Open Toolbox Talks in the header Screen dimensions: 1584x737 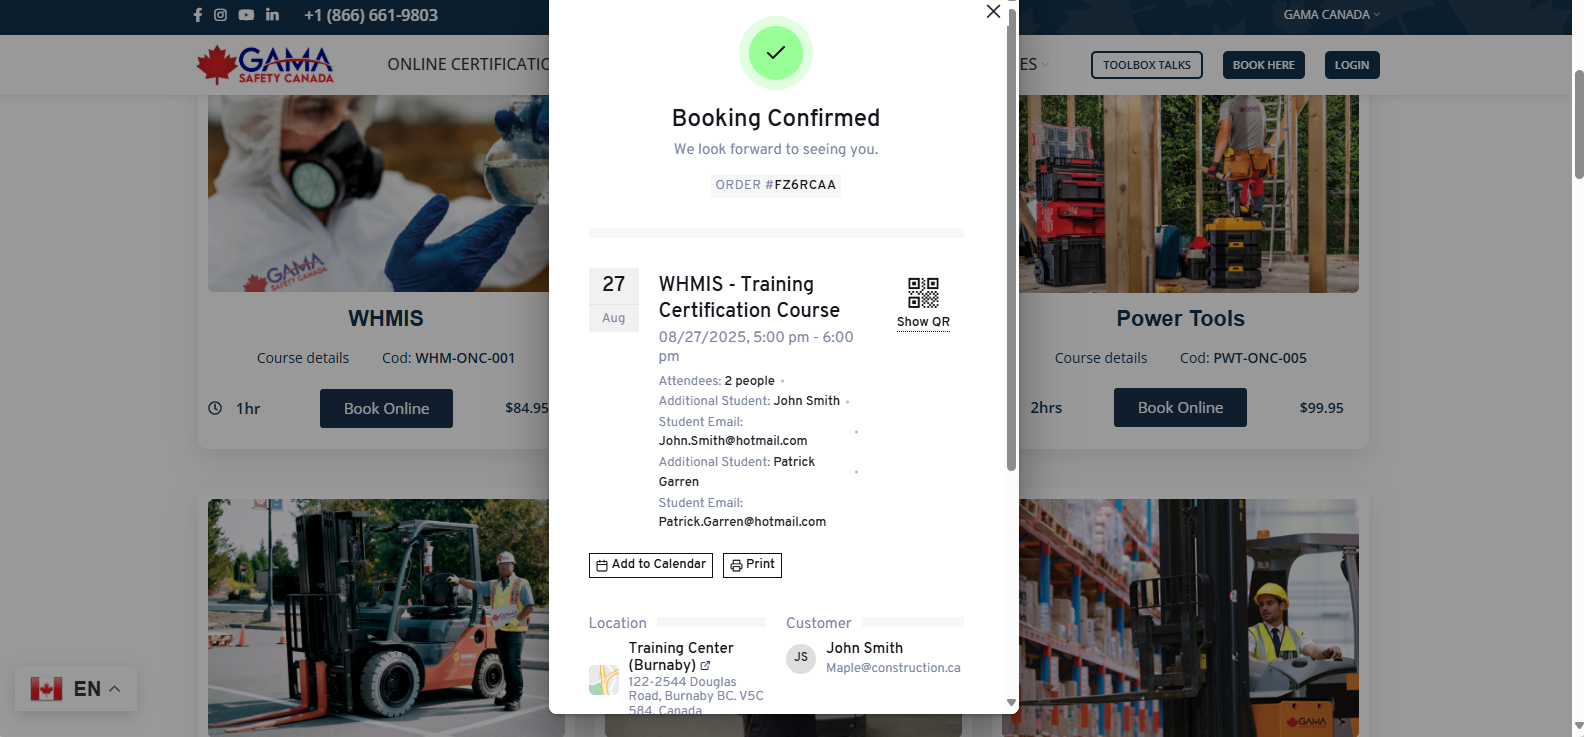(1147, 65)
